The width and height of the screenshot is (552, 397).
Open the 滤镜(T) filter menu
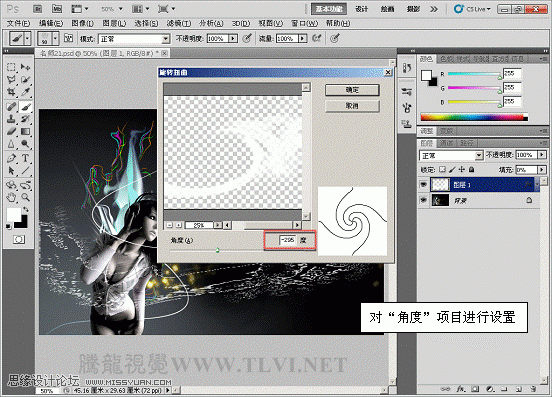179,23
